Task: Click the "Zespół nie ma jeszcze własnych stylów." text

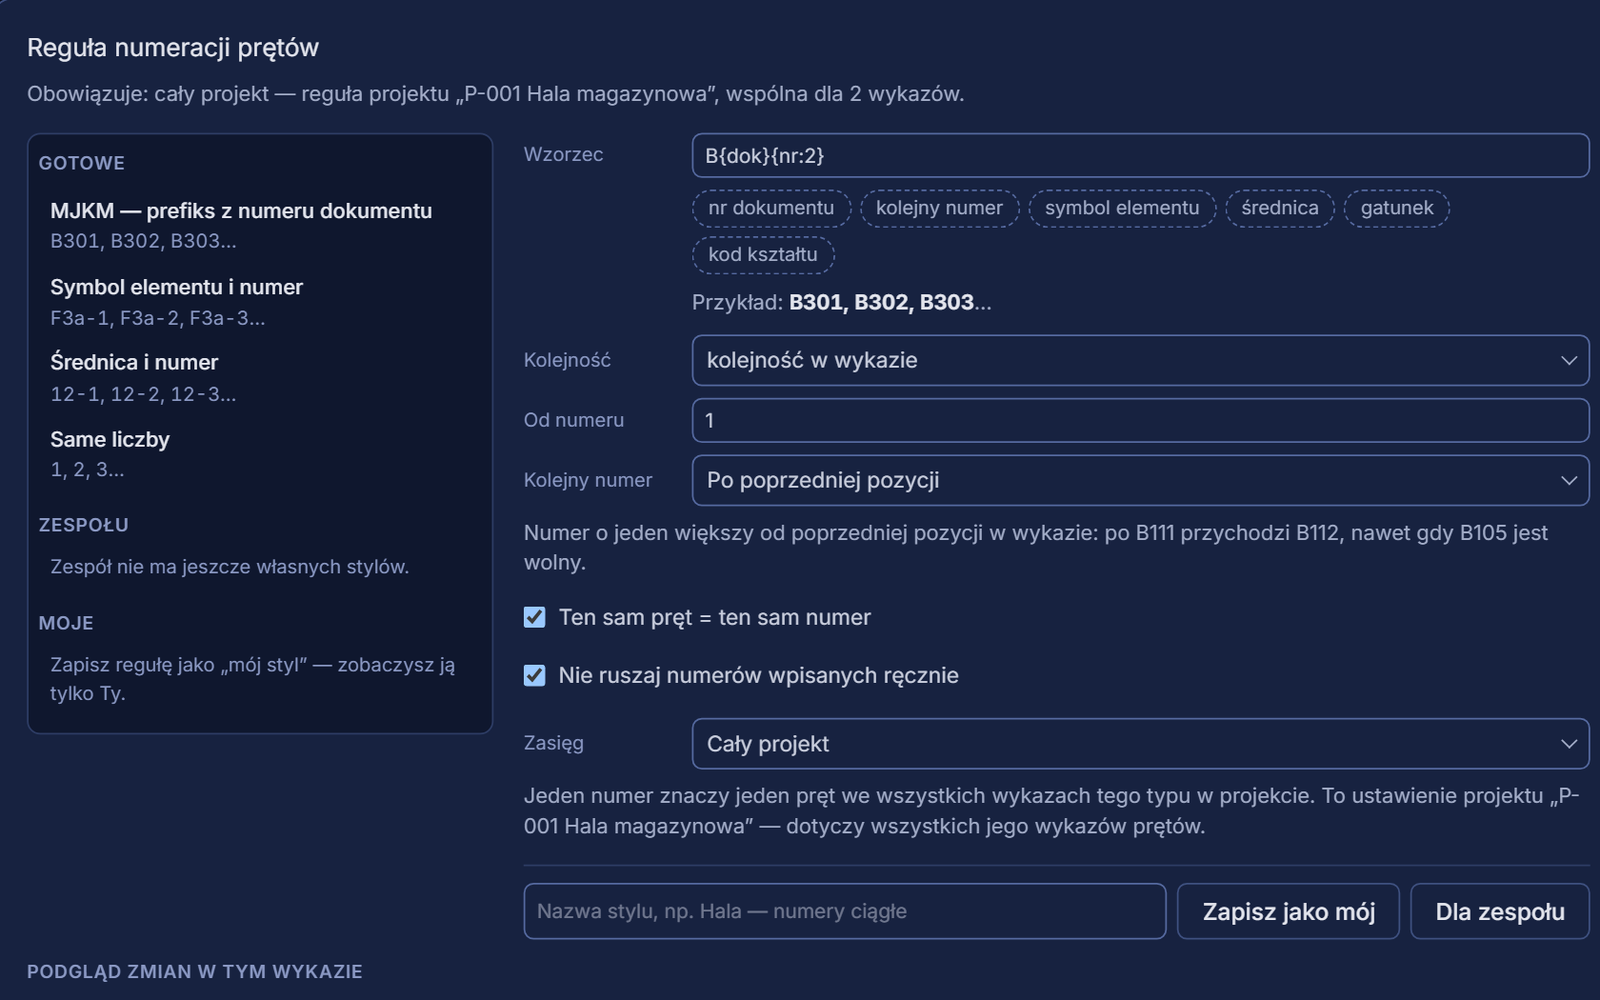Action: (230, 567)
